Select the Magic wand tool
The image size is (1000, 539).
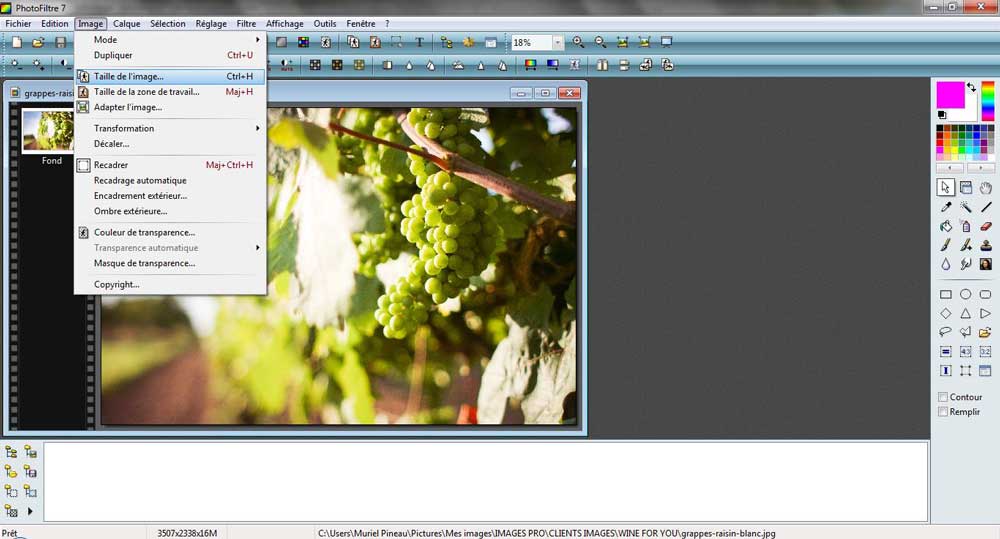[x=966, y=207]
